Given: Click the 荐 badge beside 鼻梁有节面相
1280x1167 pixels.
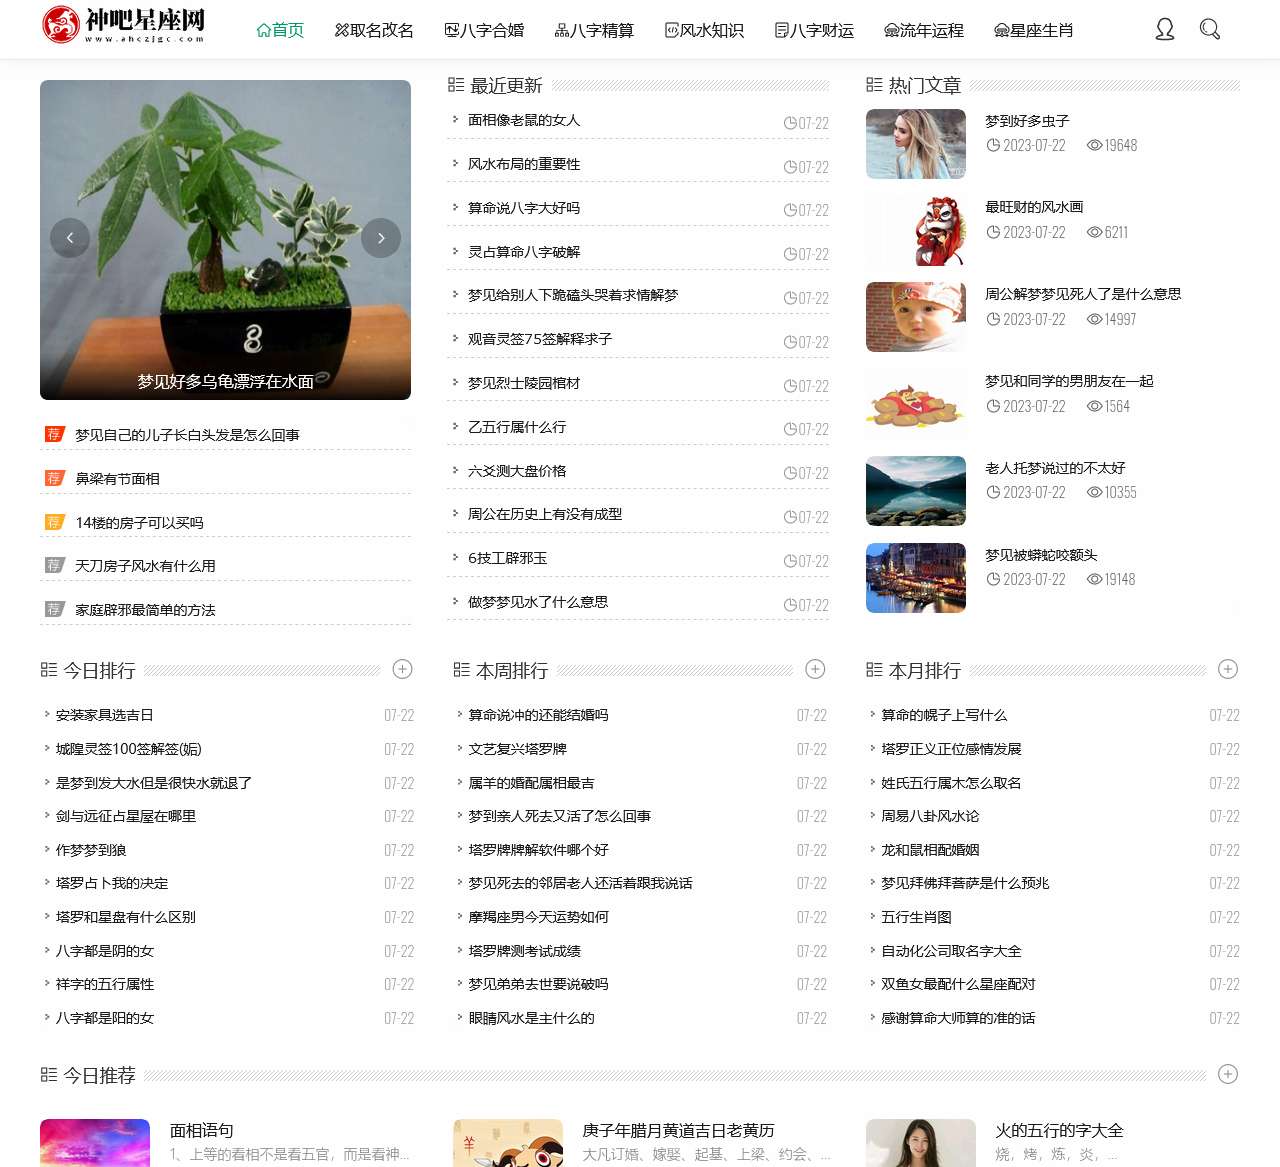Looking at the screenshot, I should point(54,478).
